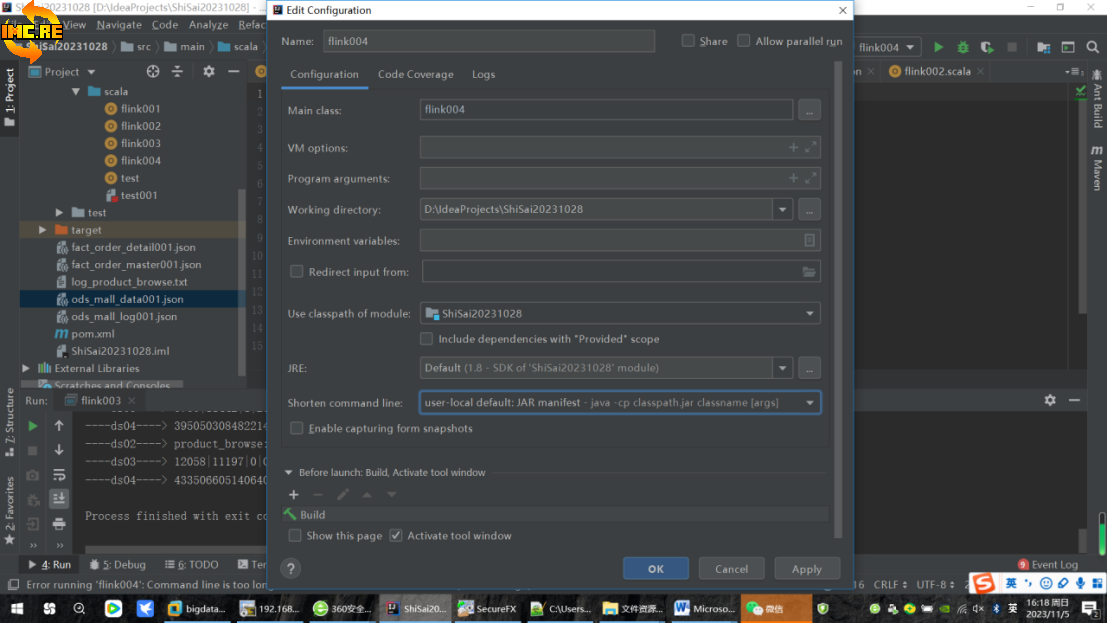Viewport: 1107px width, 623px height.
Task: Click the OK button
Action: coord(655,569)
